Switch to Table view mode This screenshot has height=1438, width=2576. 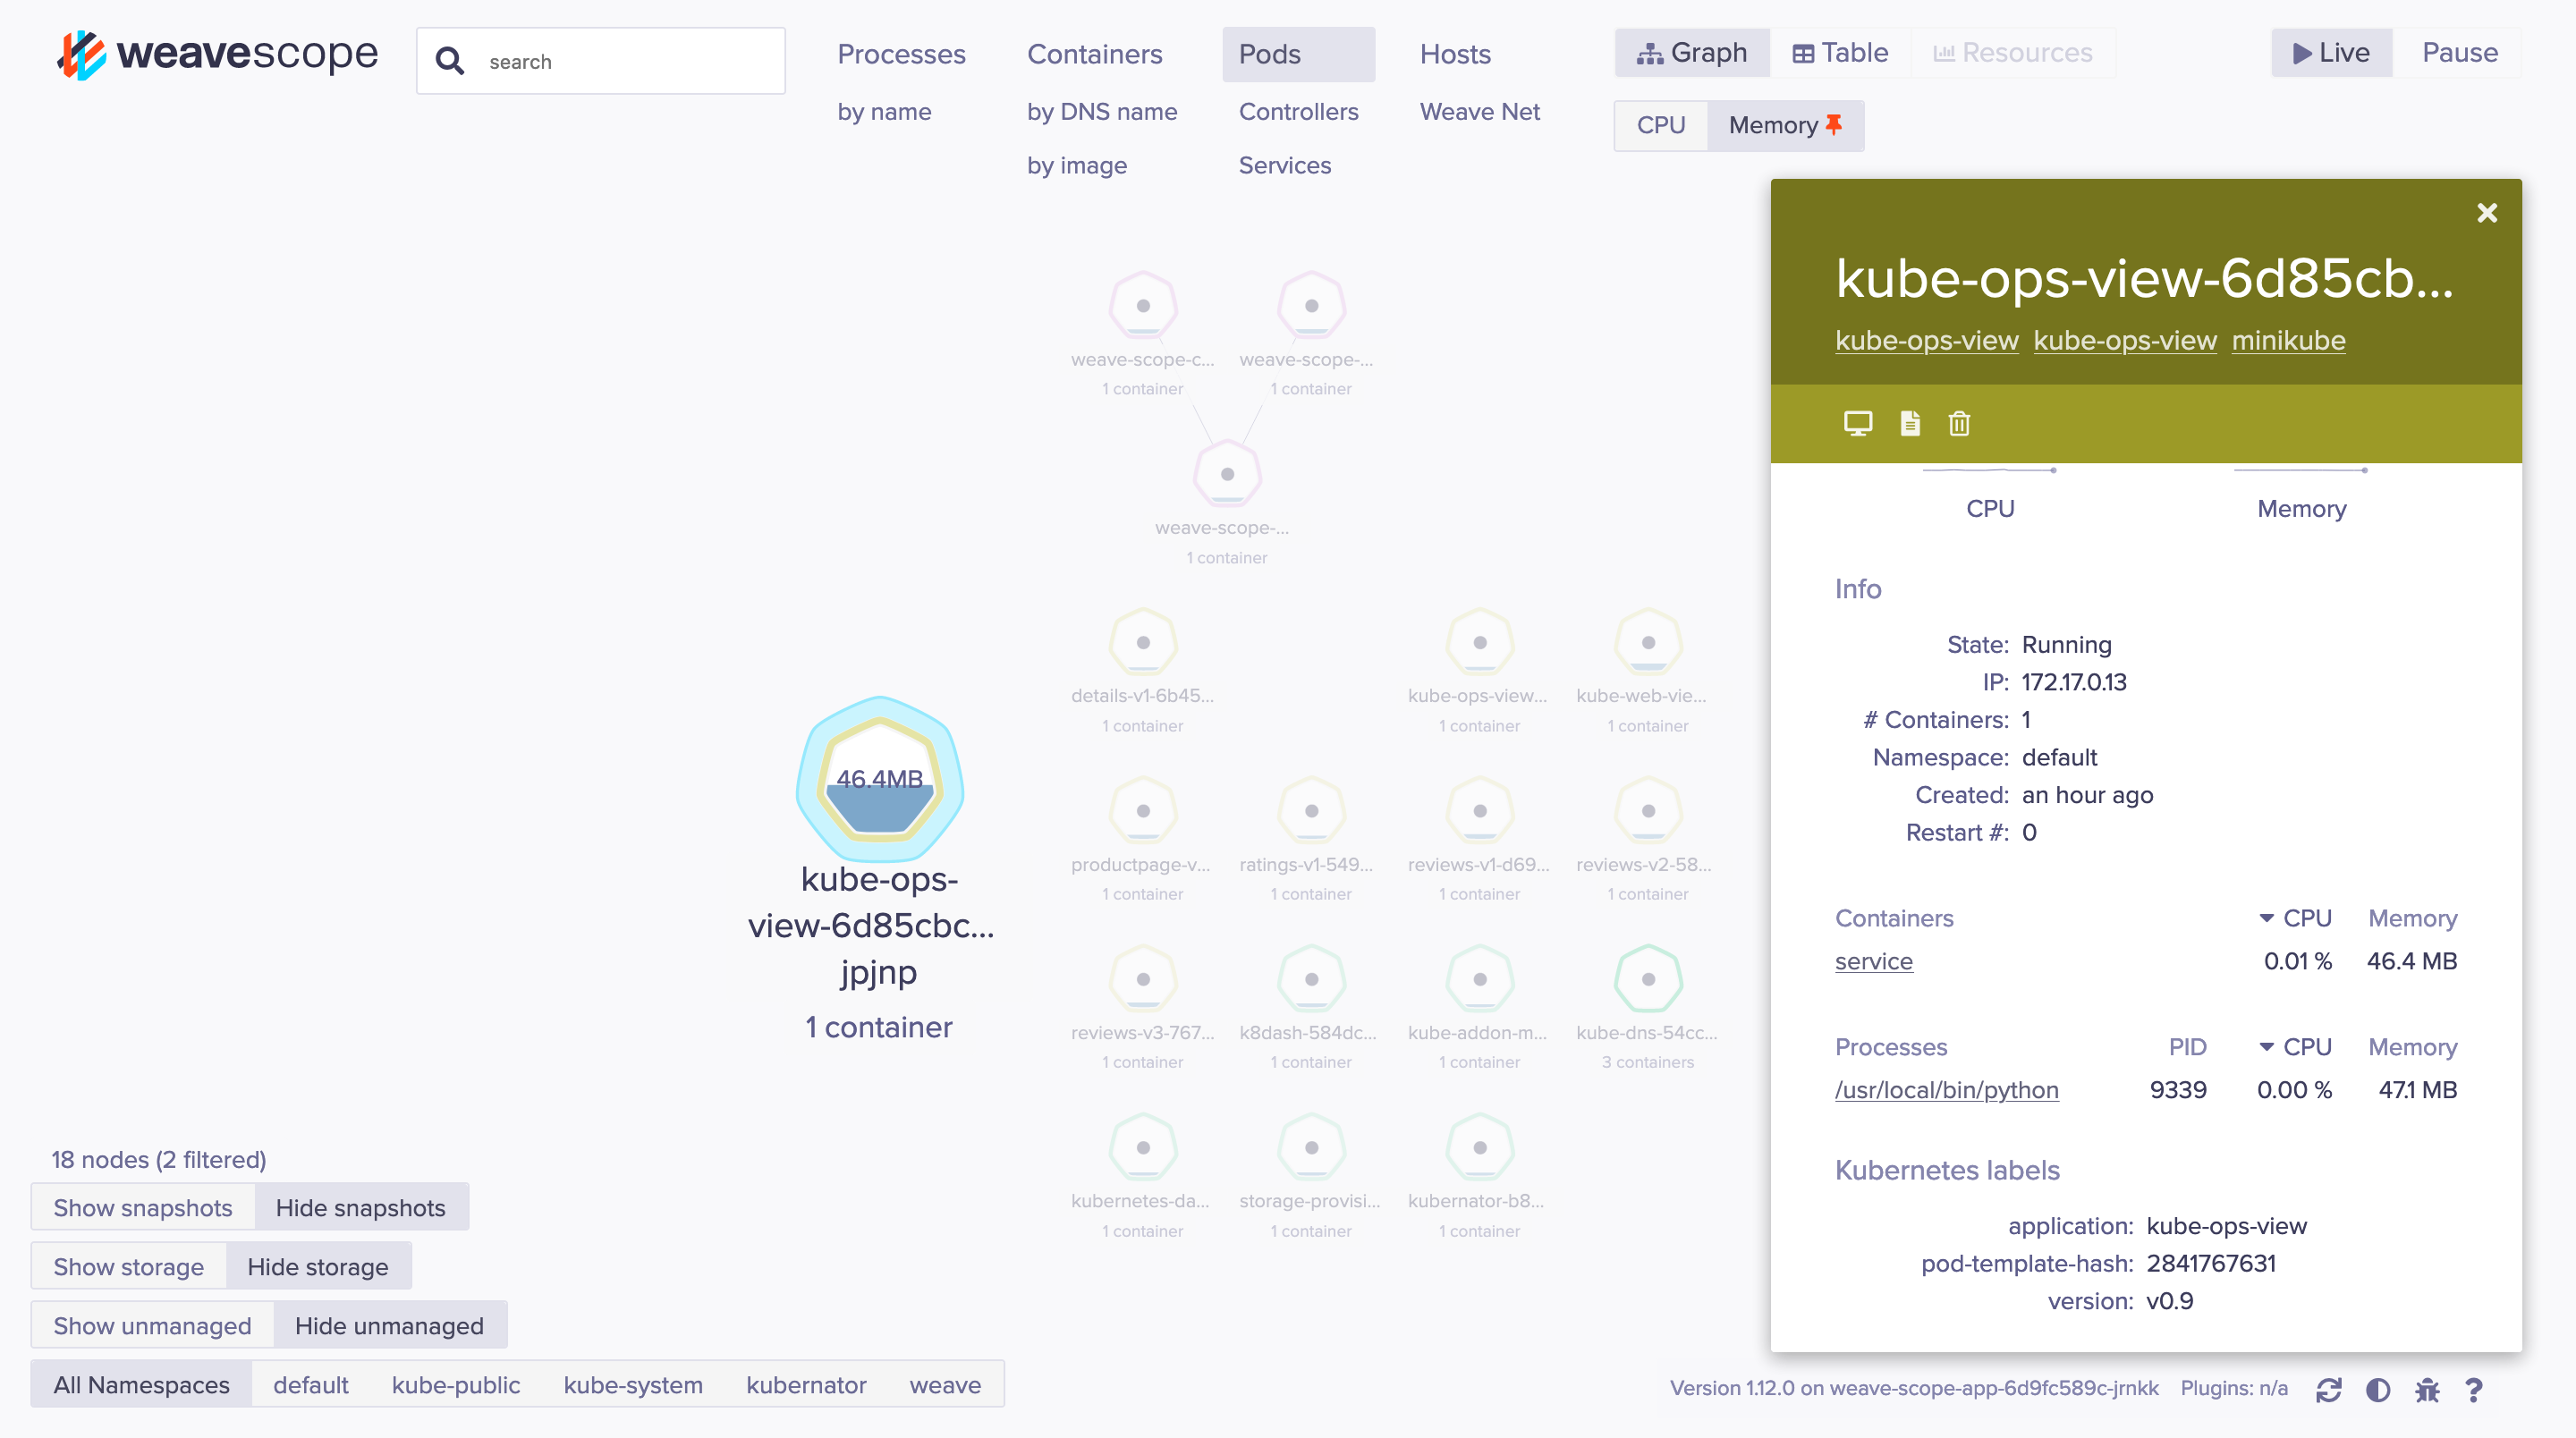[1839, 53]
